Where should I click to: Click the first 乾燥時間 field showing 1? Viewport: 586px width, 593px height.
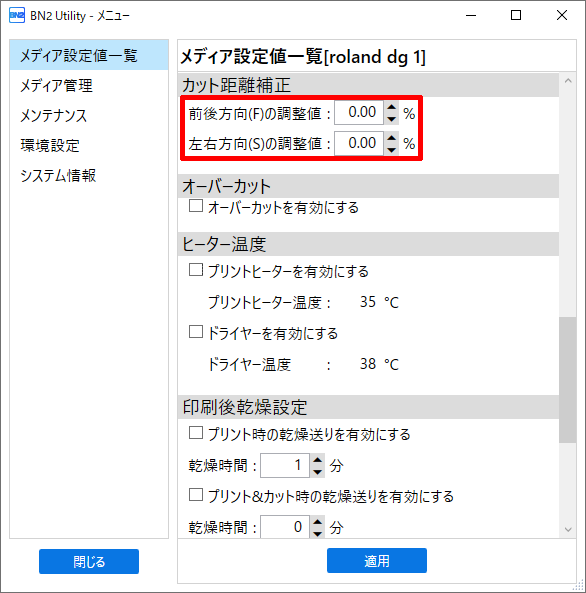[x=285, y=465]
